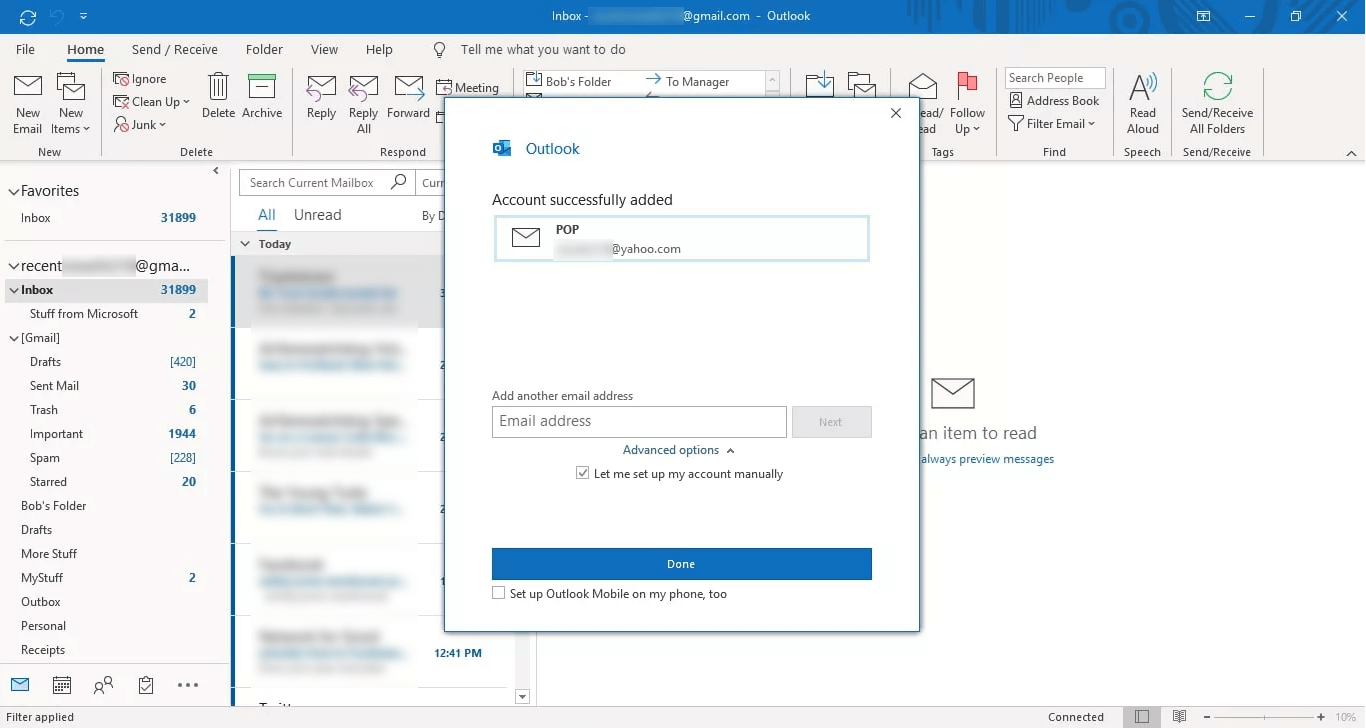This screenshot has height=728, width=1366.
Task: Switch to the Send / Receive tab
Action: [175, 49]
